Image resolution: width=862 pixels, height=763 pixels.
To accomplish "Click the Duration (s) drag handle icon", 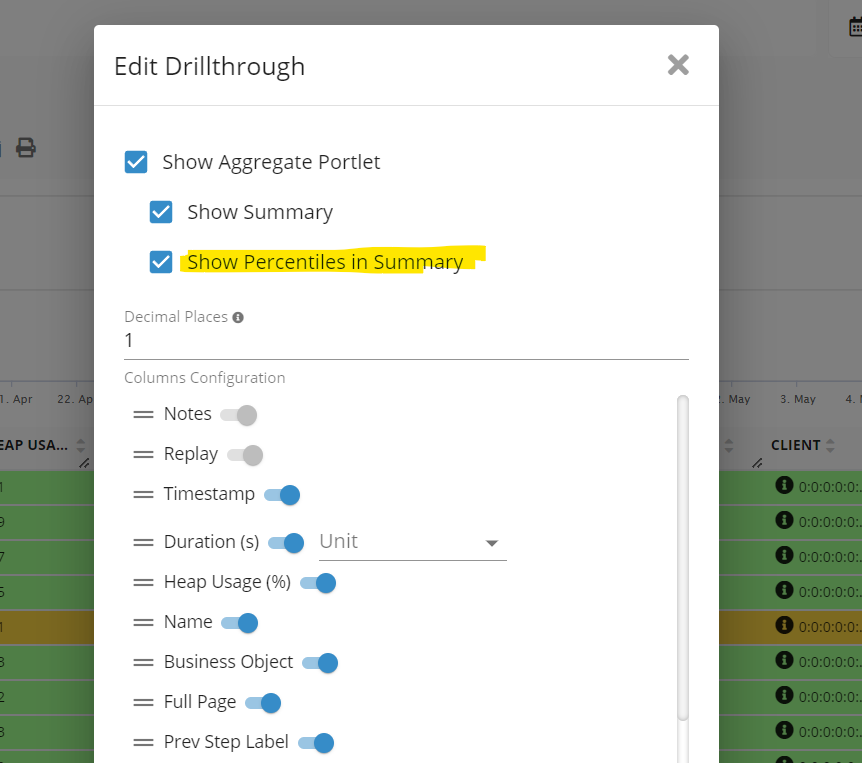I will tap(143, 542).
